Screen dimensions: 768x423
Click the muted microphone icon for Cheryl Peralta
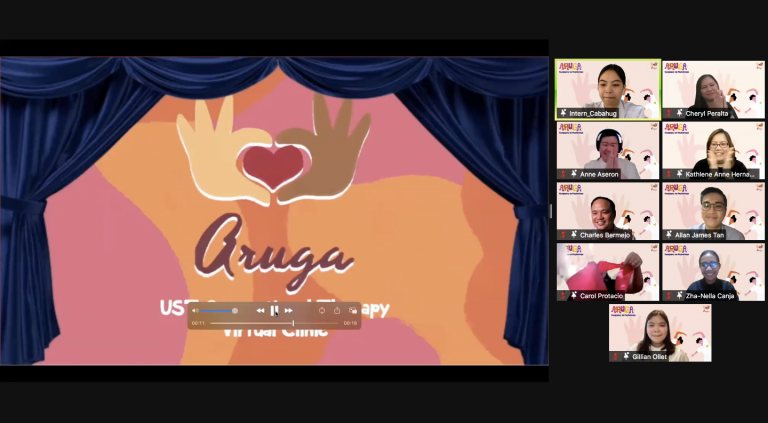click(x=668, y=113)
